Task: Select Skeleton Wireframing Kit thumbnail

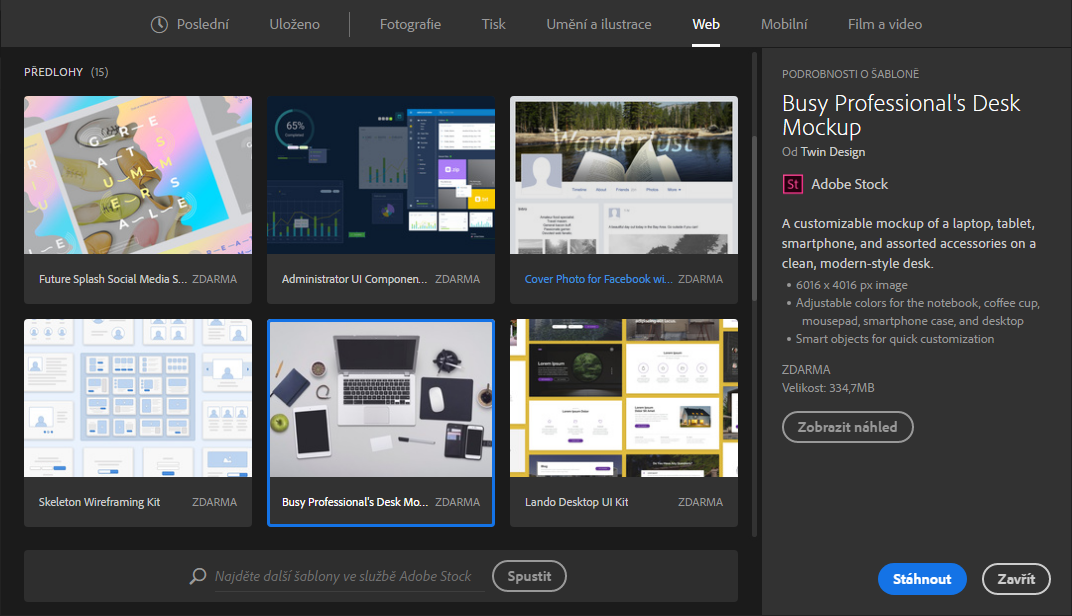Action: 138,398
